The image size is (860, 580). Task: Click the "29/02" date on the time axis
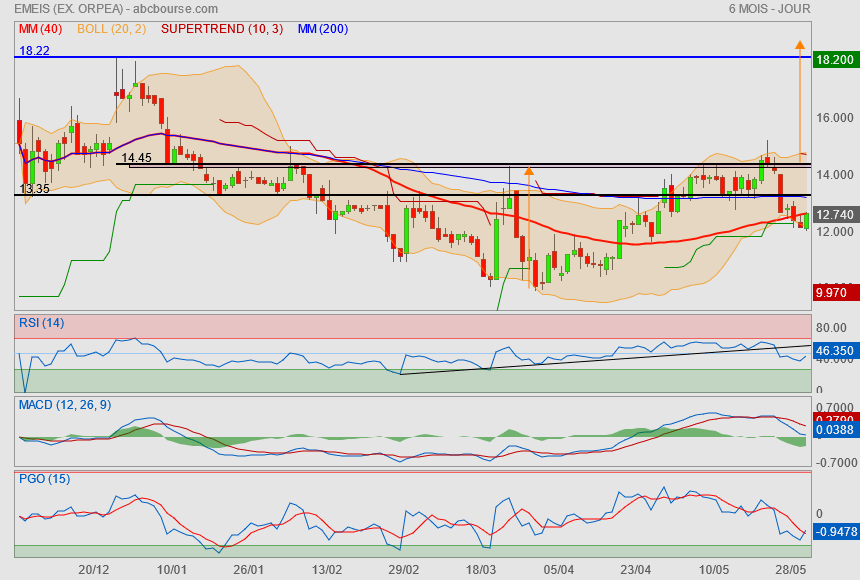[x=404, y=570]
